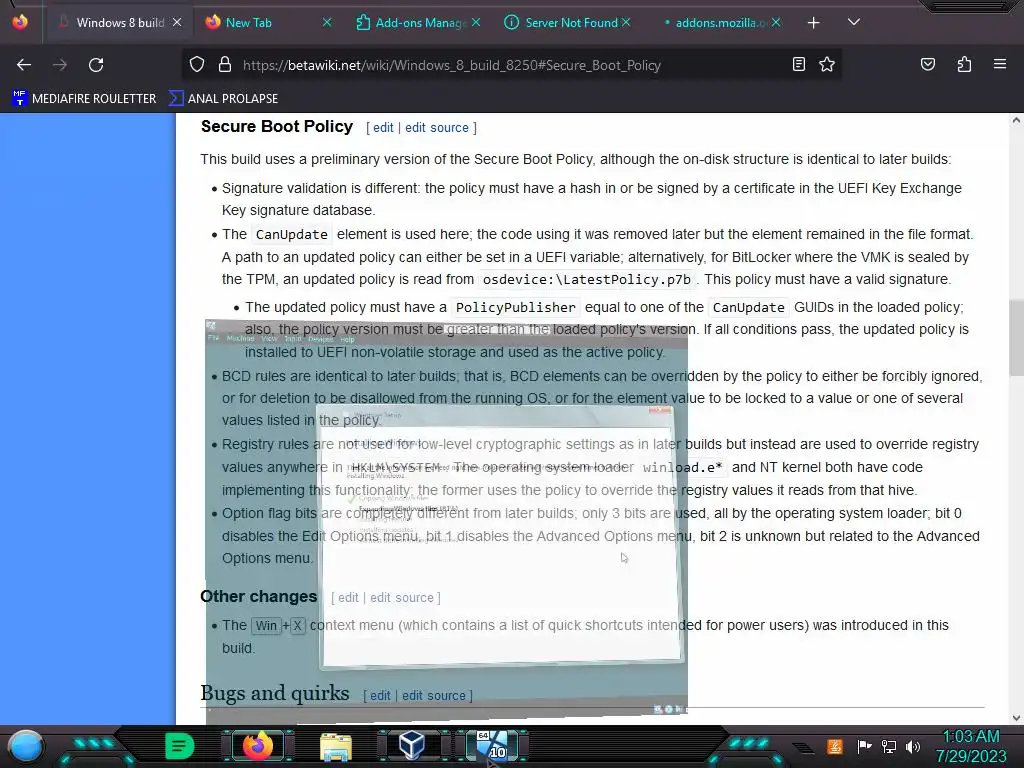
Task: Open the volume speaker tray icon
Action: pyautogui.click(x=913, y=746)
